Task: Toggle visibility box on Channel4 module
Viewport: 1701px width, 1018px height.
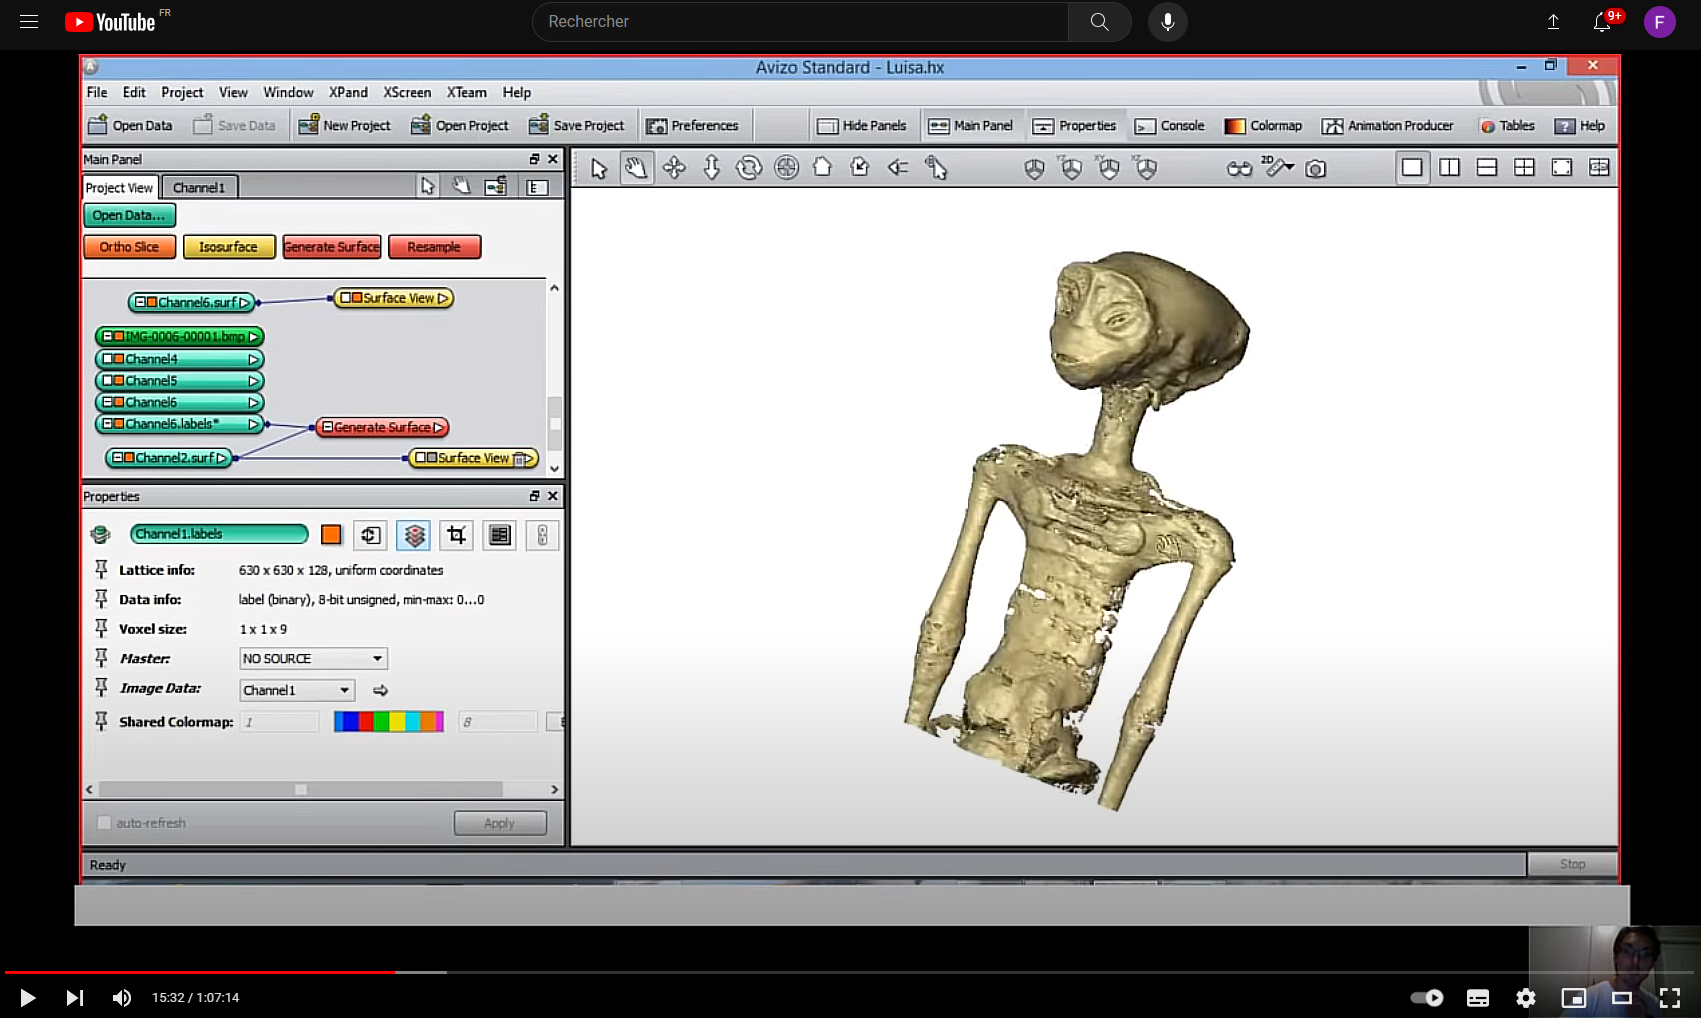Action: [108, 359]
